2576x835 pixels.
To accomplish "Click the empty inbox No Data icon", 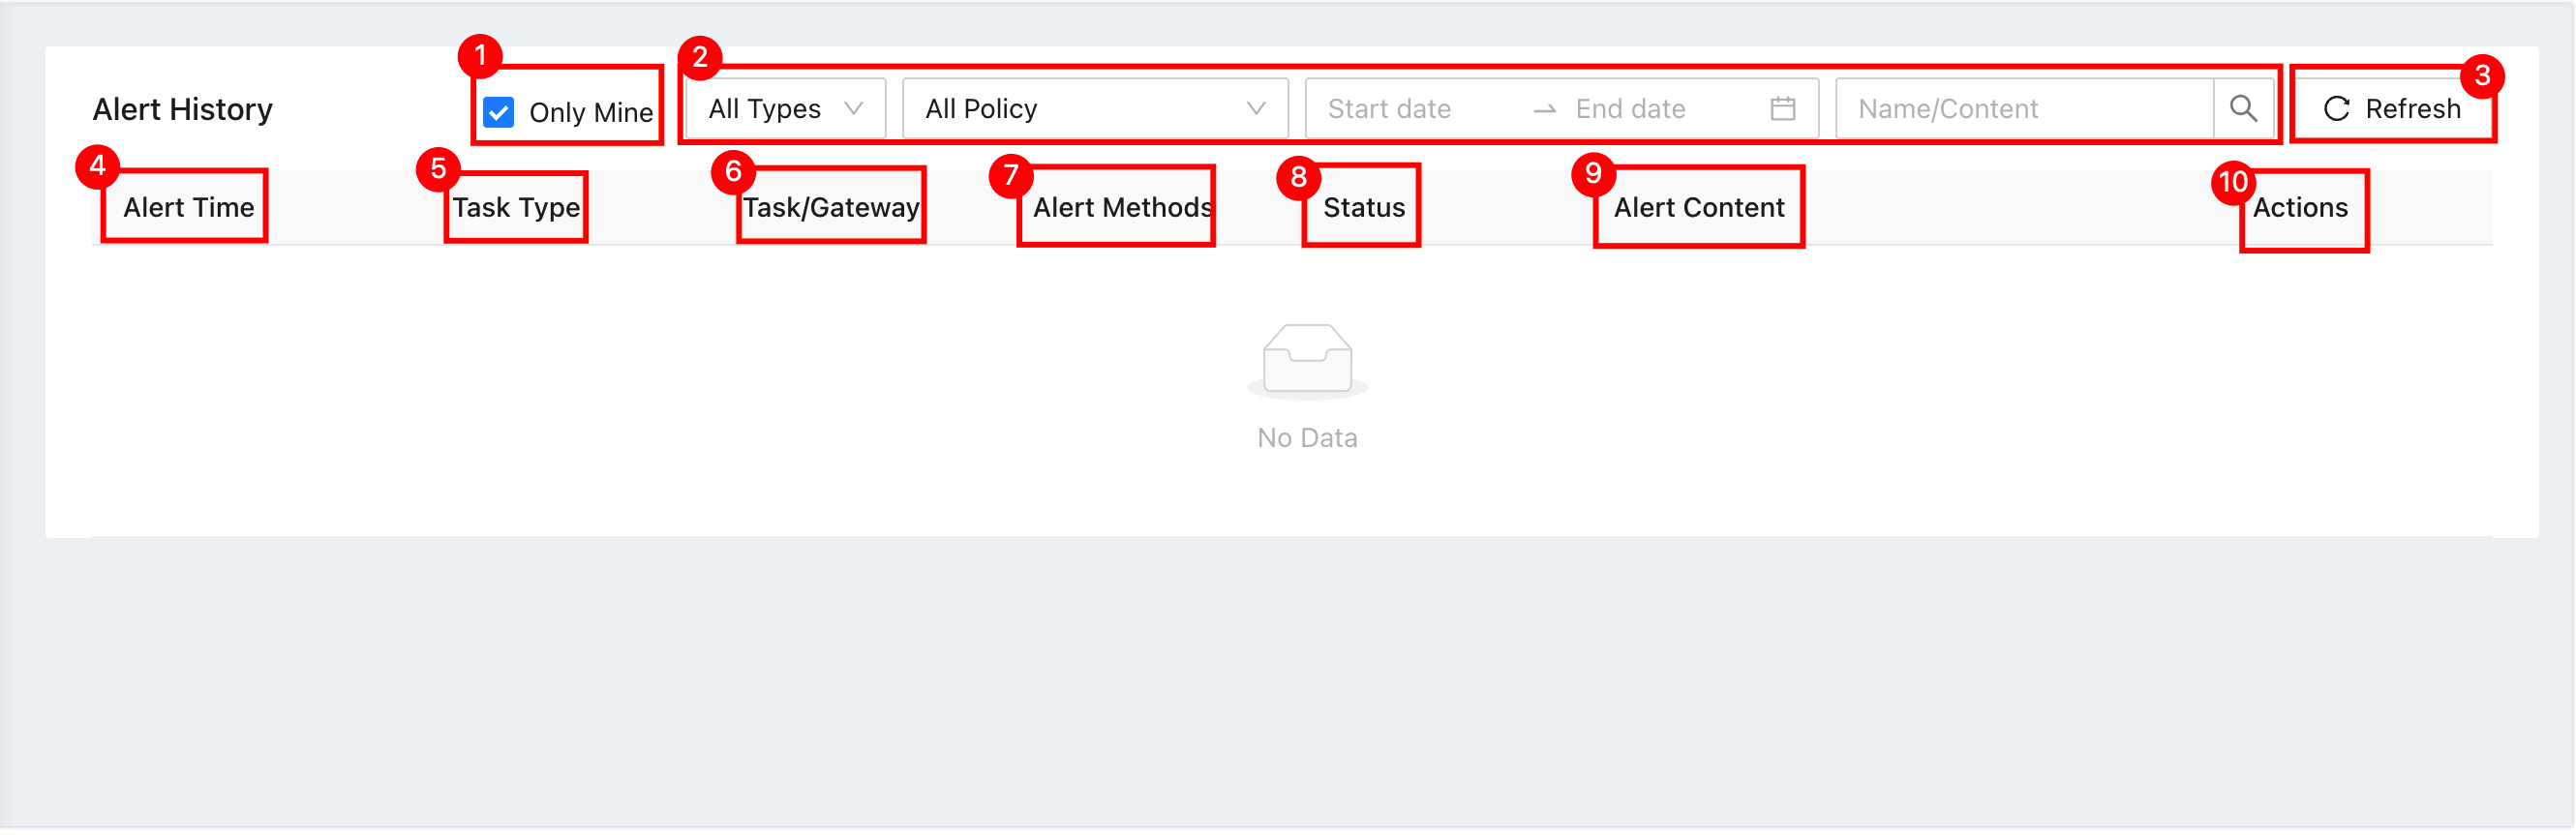I will pos(1307,361).
